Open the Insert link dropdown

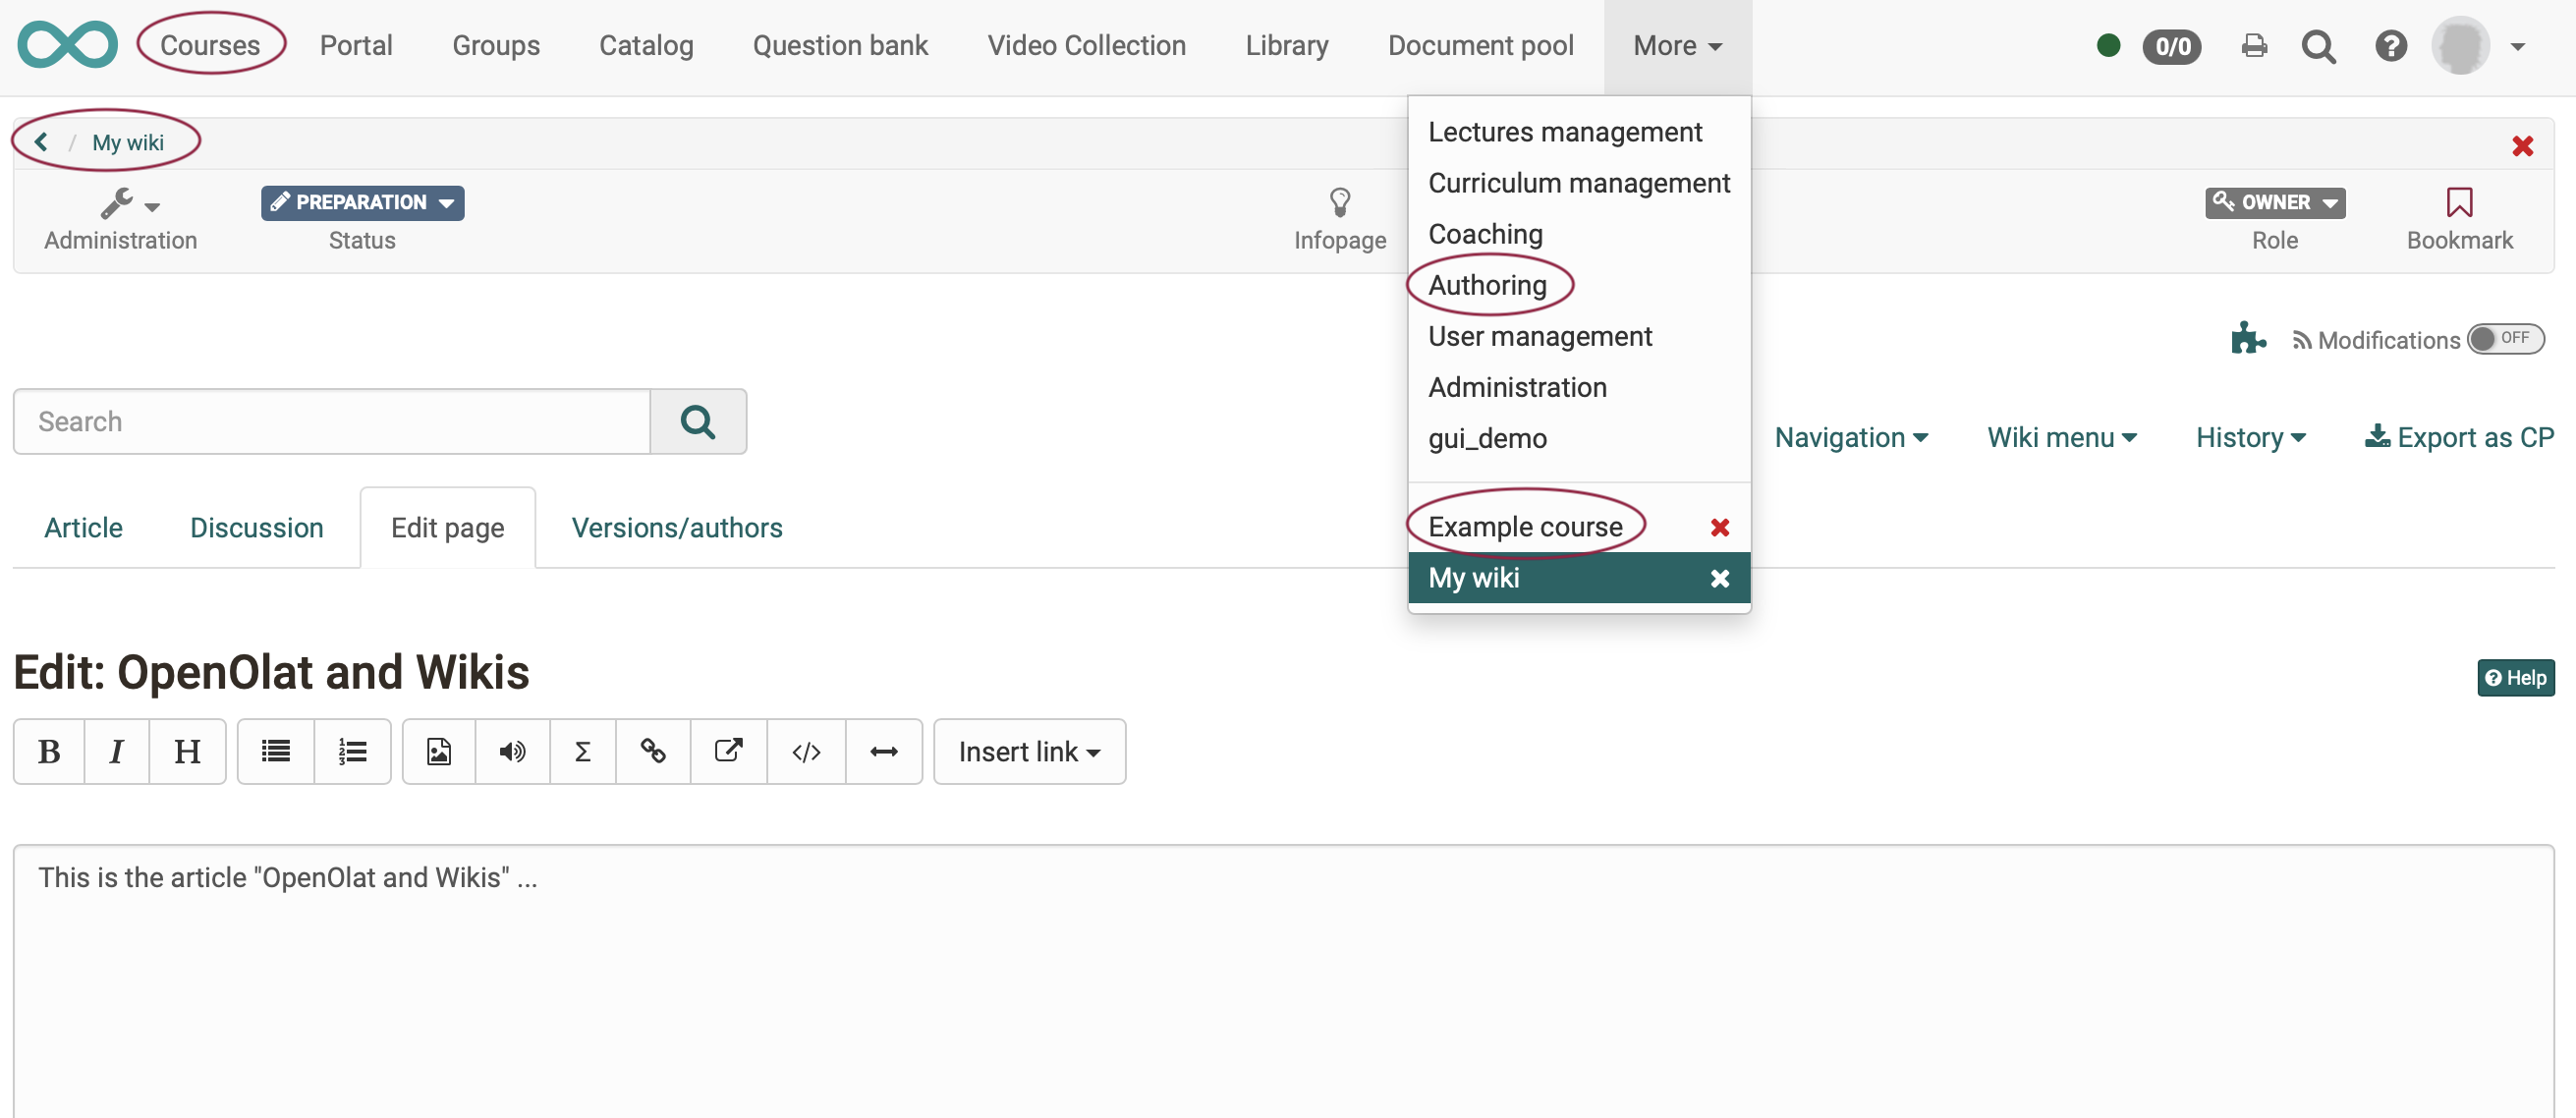1028,751
